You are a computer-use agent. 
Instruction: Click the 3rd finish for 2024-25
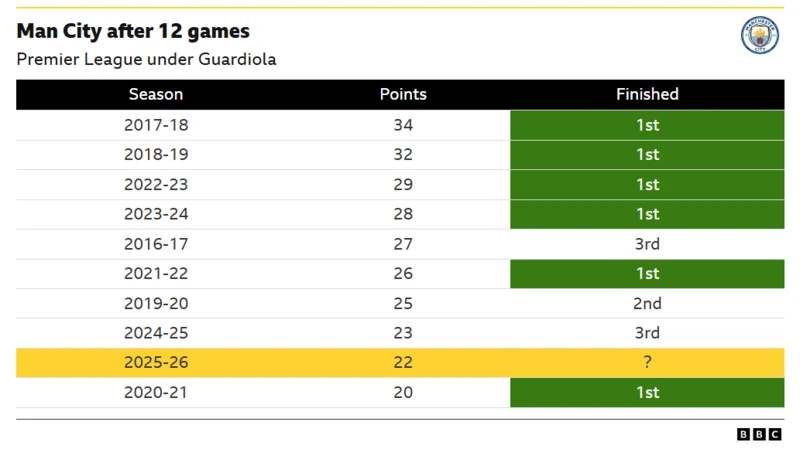click(647, 333)
